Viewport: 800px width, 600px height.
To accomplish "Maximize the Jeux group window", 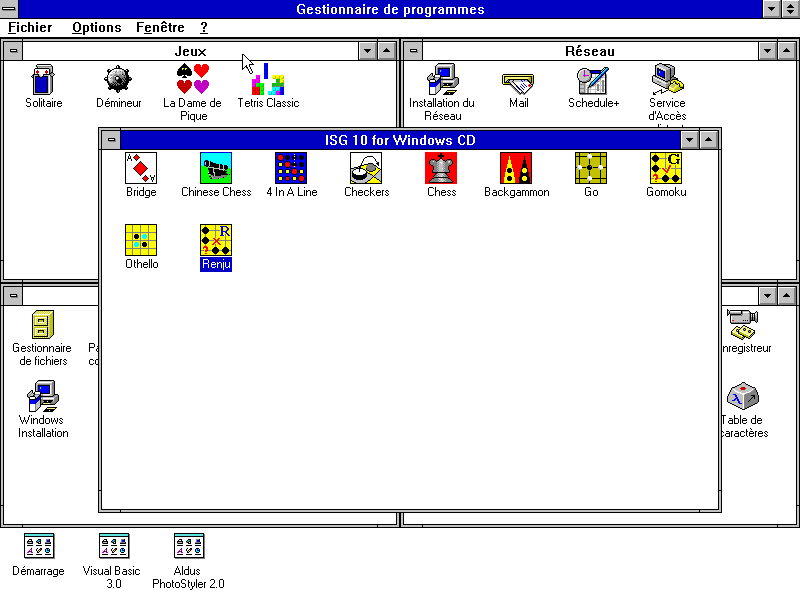I will click(386, 51).
